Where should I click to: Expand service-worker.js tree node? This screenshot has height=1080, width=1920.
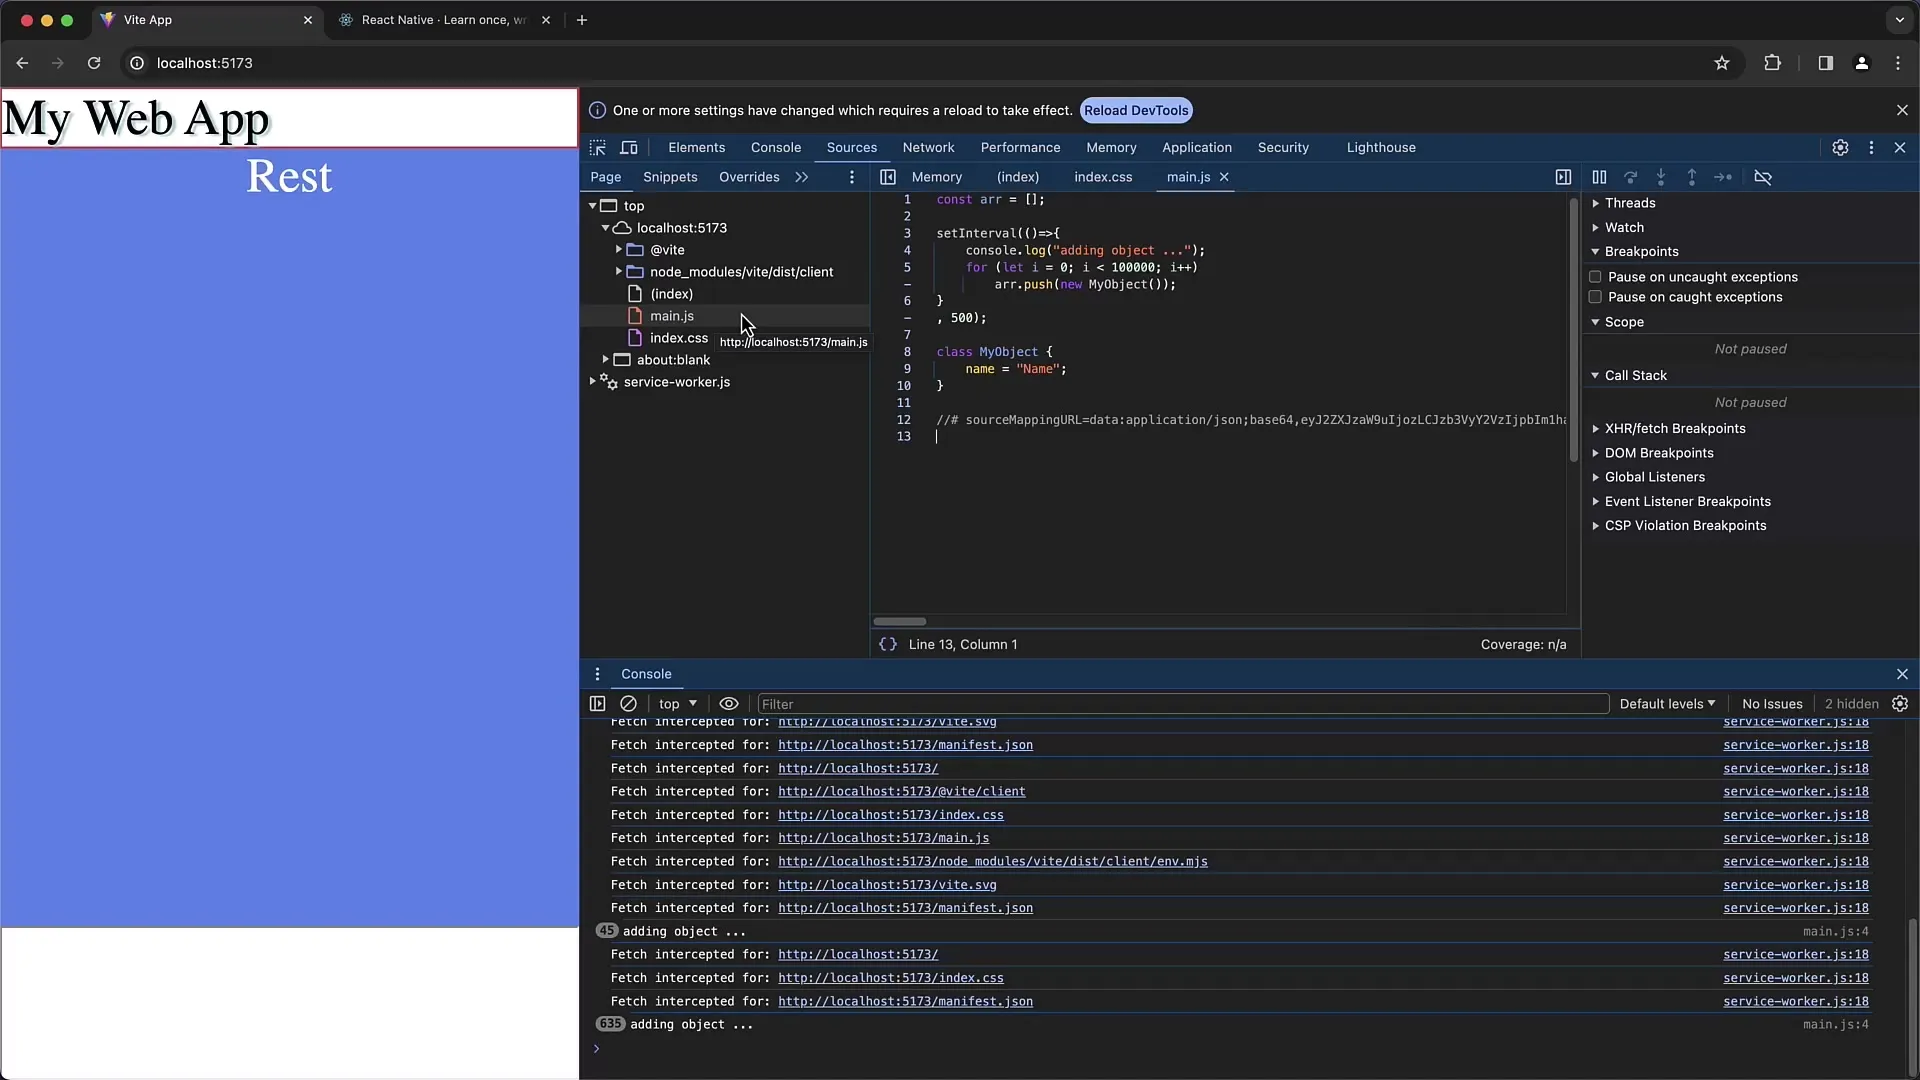(592, 382)
